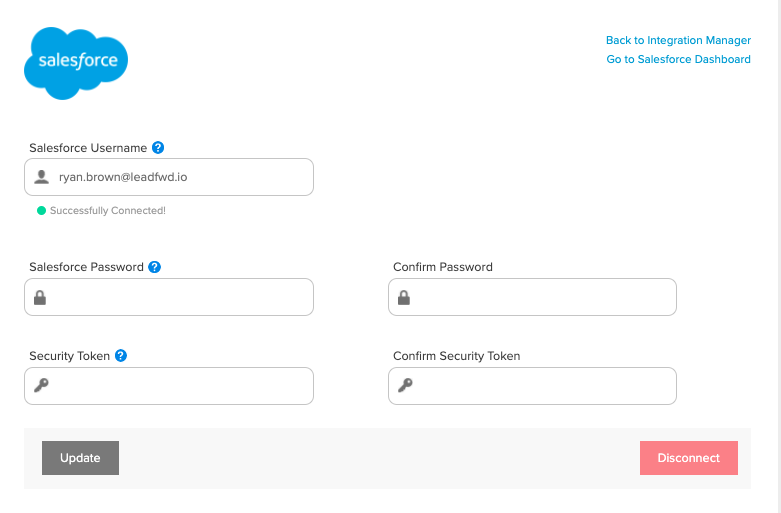
Task: Click padlock icon in Salesforce Password field
Action: pyautogui.click(x=40, y=297)
